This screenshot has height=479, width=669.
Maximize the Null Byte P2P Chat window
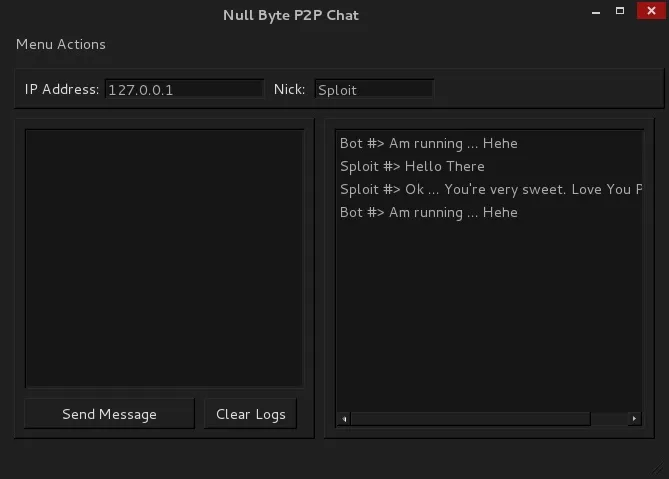620,11
